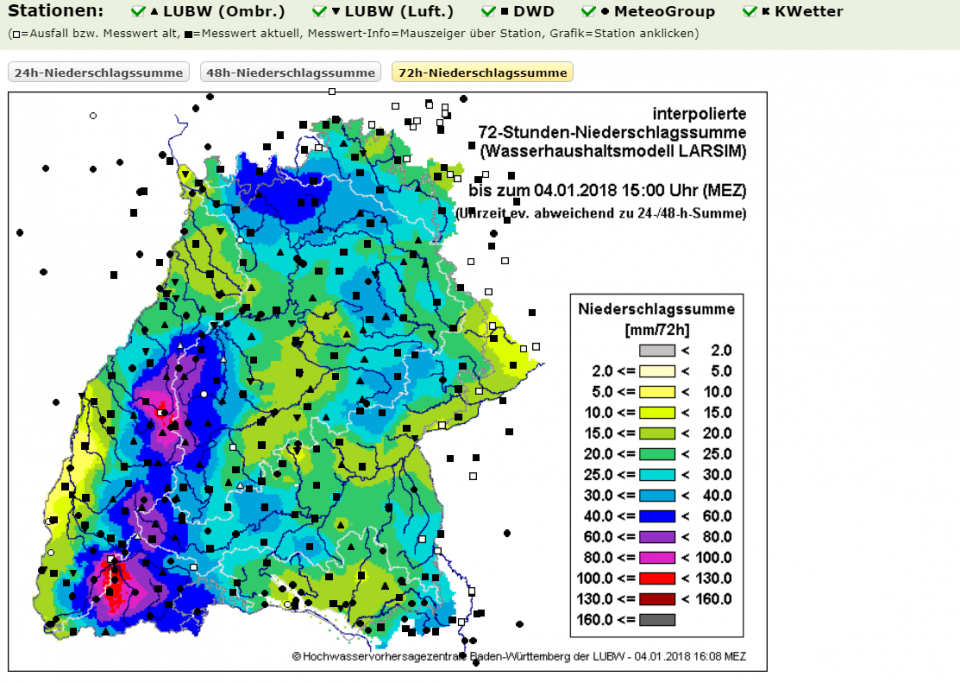Screen dimensions: 960x683
Task: Select the dark gray 160.0+ legend swatch
Action: 657,619
